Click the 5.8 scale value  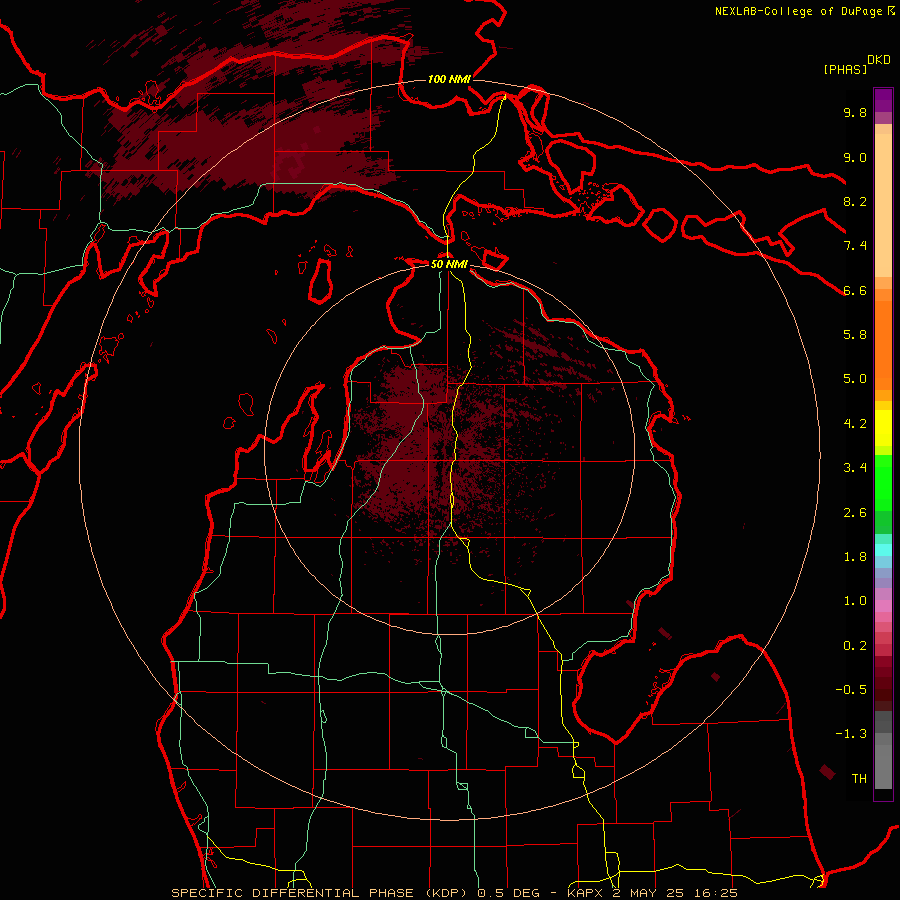(x=855, y=334)
